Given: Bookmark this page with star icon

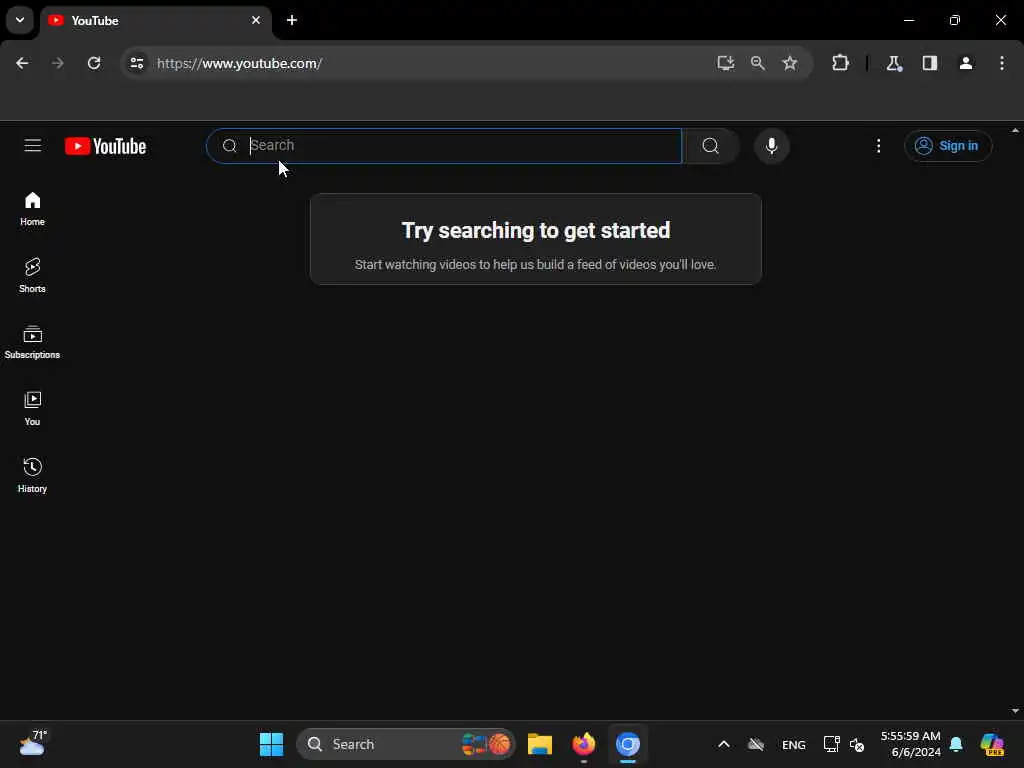Looking at the screenshot, I should point(790,63).
